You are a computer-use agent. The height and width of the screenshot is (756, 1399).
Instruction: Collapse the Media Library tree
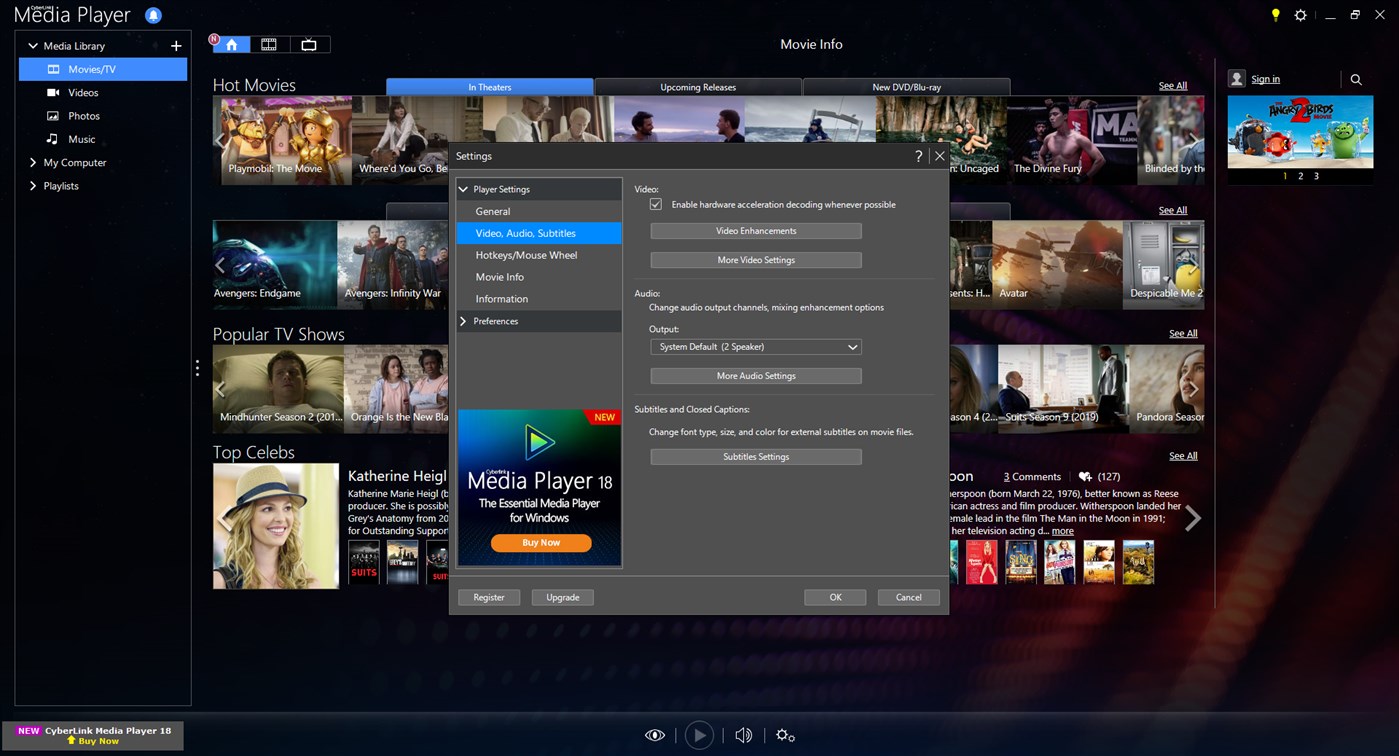click(32, 45)
